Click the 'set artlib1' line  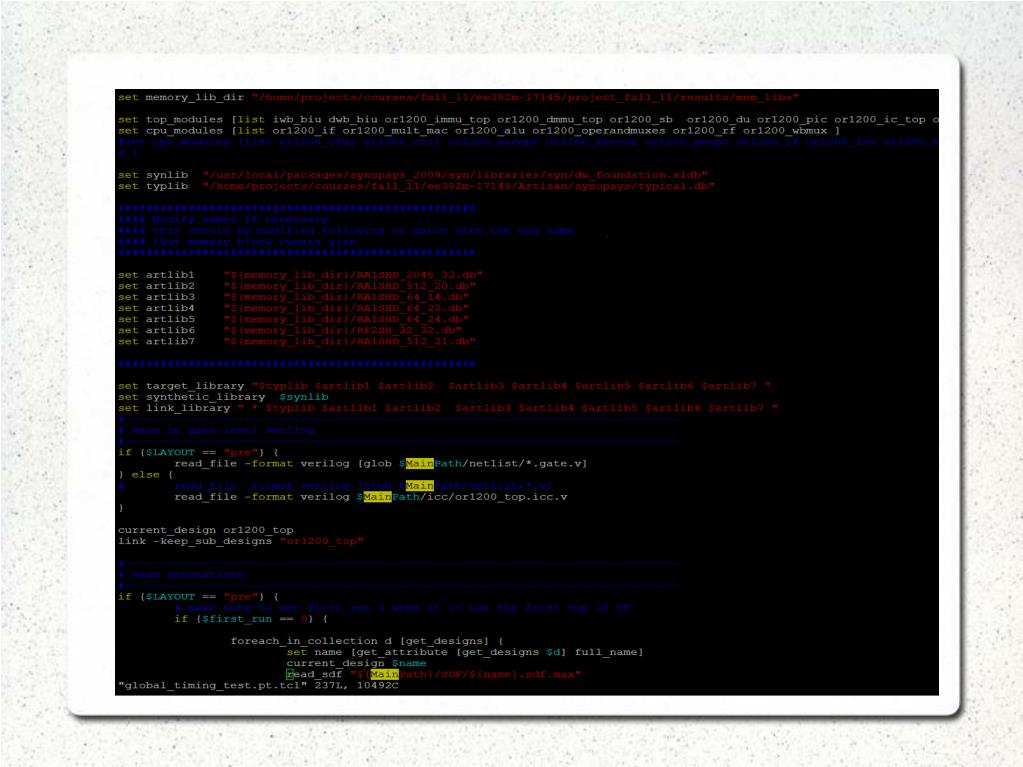point(299,275)
